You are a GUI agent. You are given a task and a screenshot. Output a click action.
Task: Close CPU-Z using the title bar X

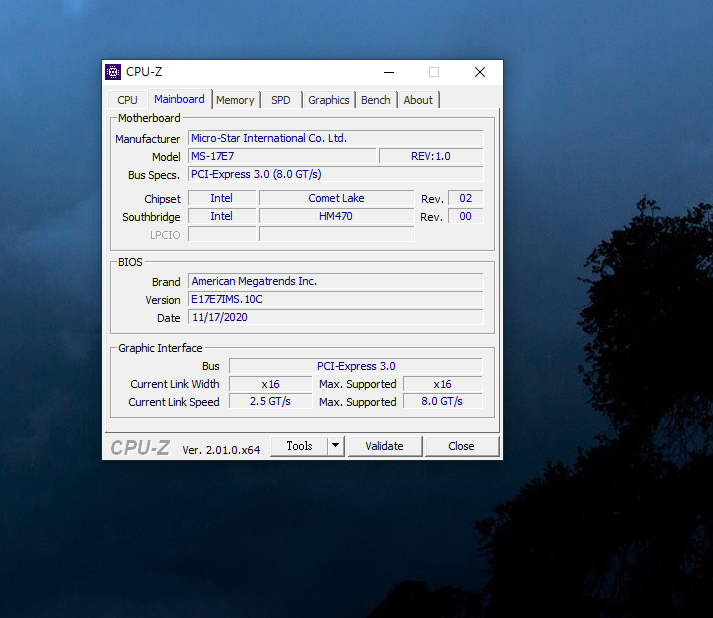coord(480,72)
